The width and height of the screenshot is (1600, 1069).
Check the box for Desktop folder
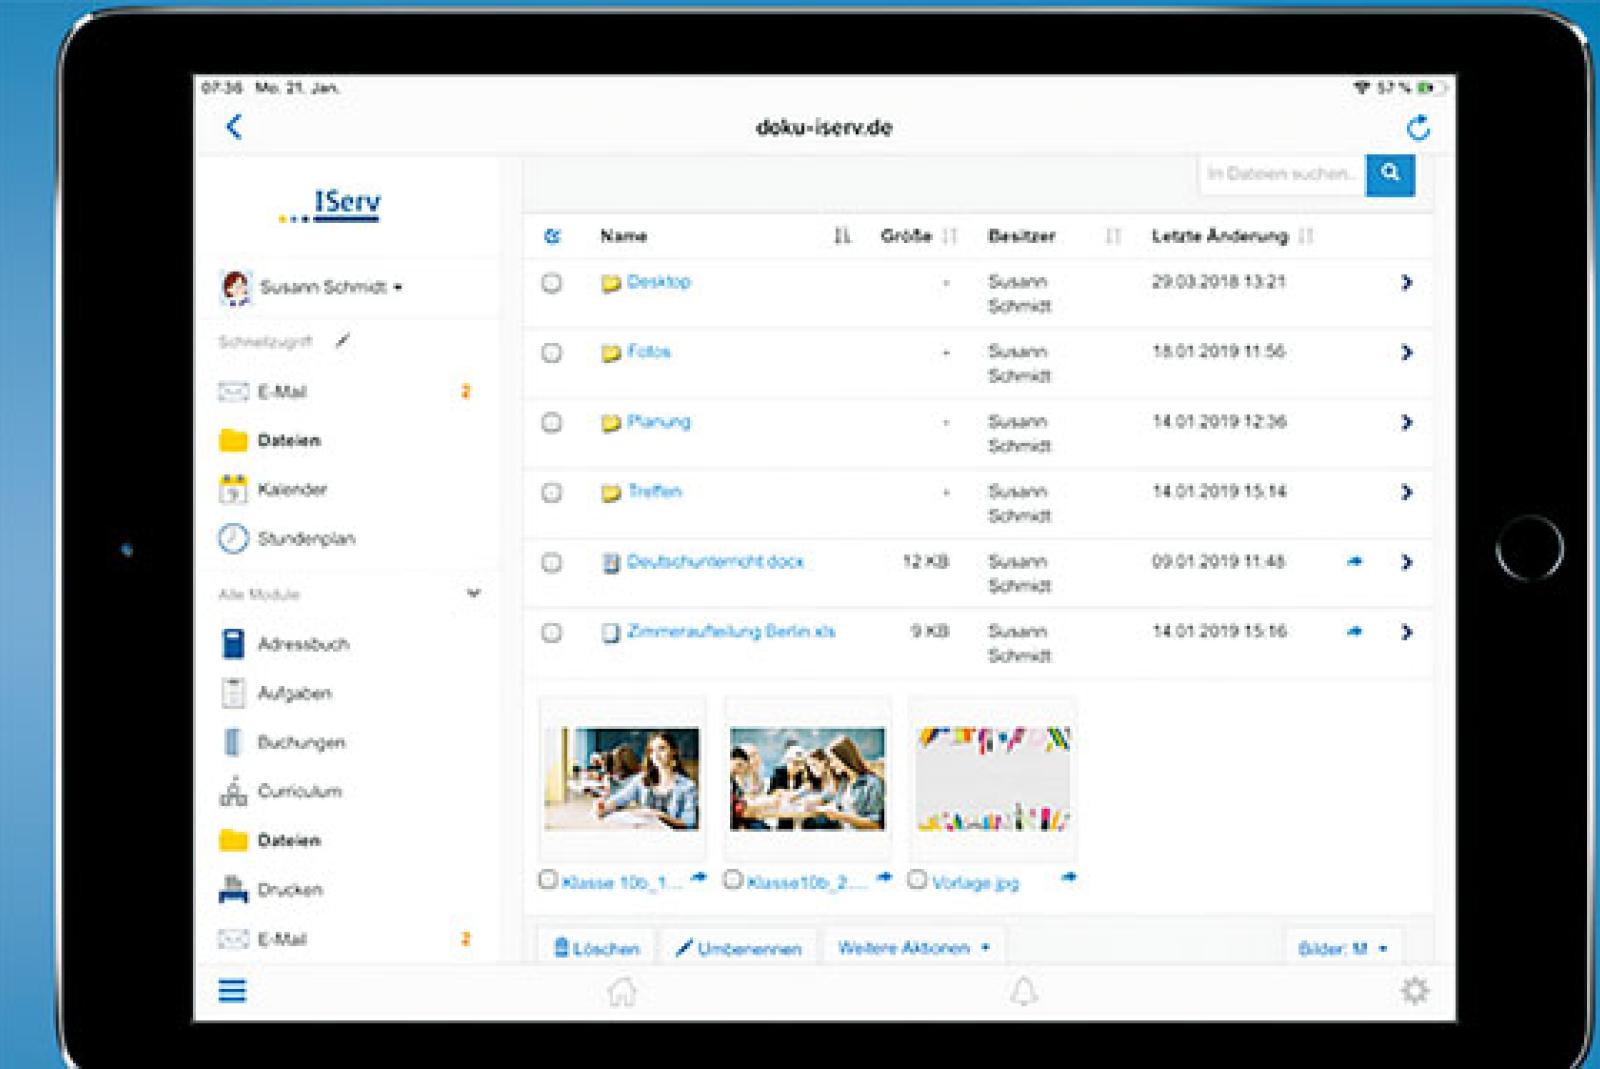(551, 283)
